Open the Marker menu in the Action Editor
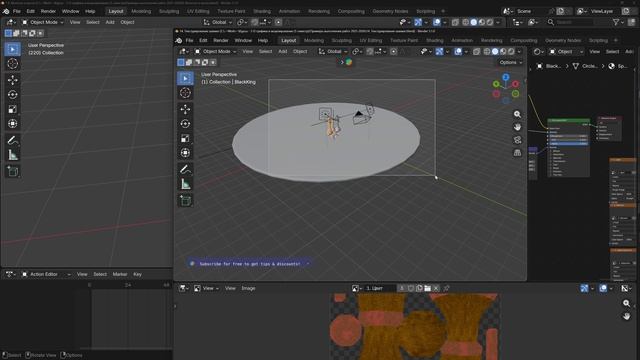This screenshot has width=640, height=360. click(120, 274)
